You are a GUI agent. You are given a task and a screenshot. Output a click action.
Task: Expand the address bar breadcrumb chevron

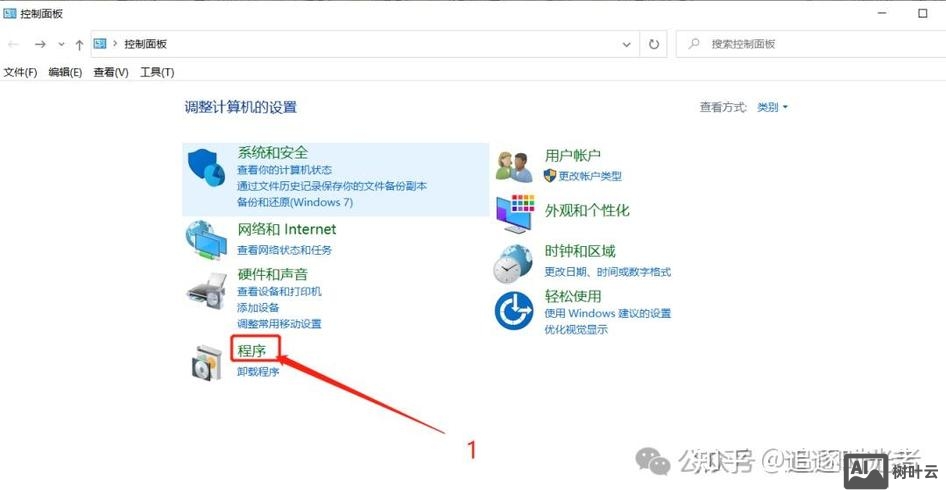tap(115, 43)
